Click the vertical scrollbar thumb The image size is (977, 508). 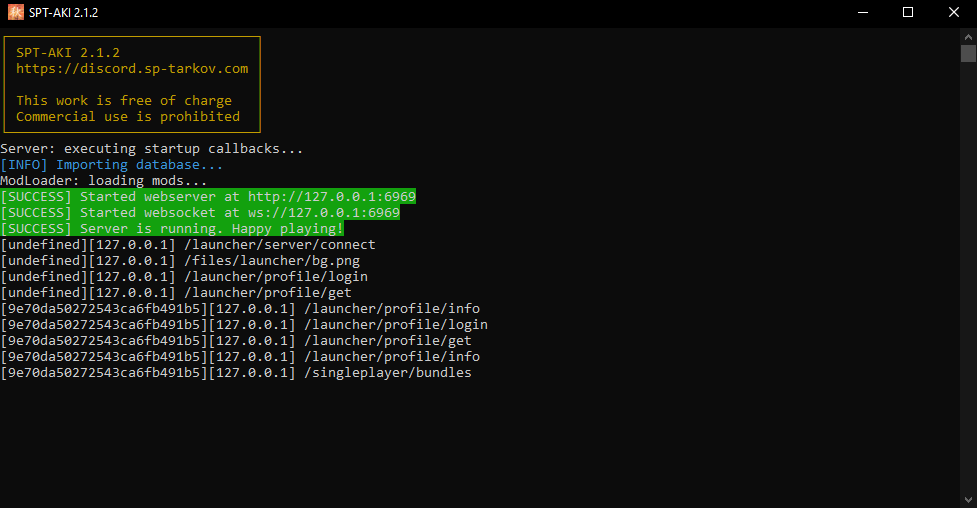tap(968, 54)
